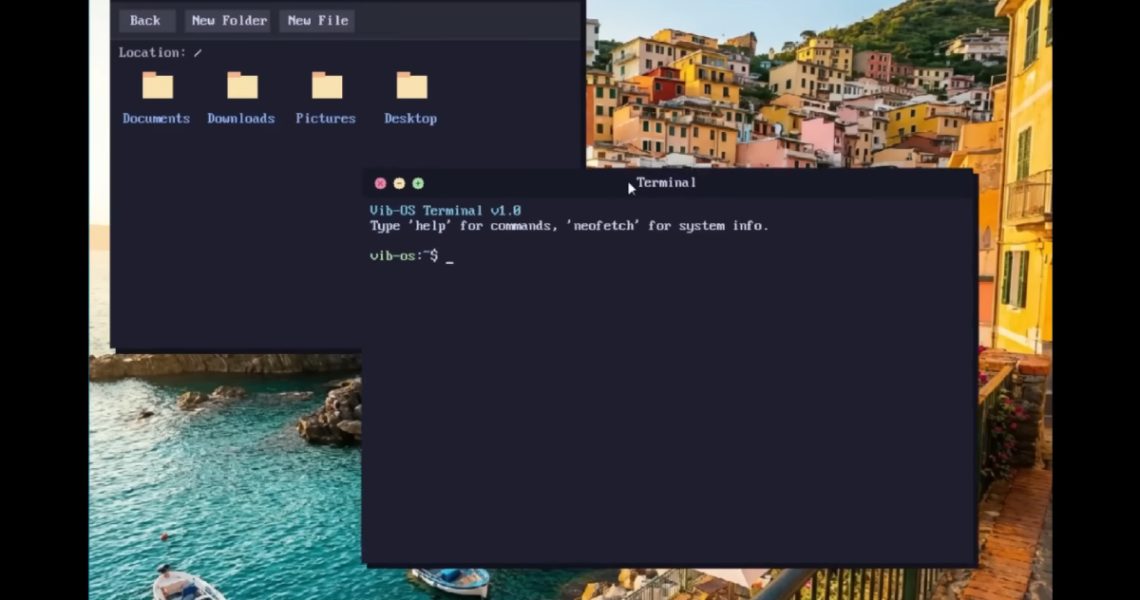Minimize Terminal using the yellow button
The width and height of the screenshot is (1140, 600).
[399, 183]
